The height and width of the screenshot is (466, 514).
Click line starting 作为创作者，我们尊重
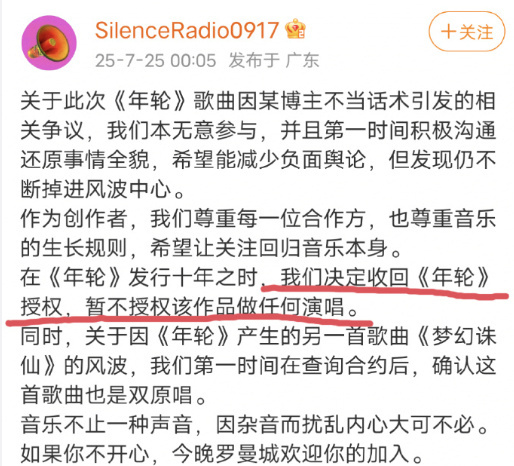point(258,219)
